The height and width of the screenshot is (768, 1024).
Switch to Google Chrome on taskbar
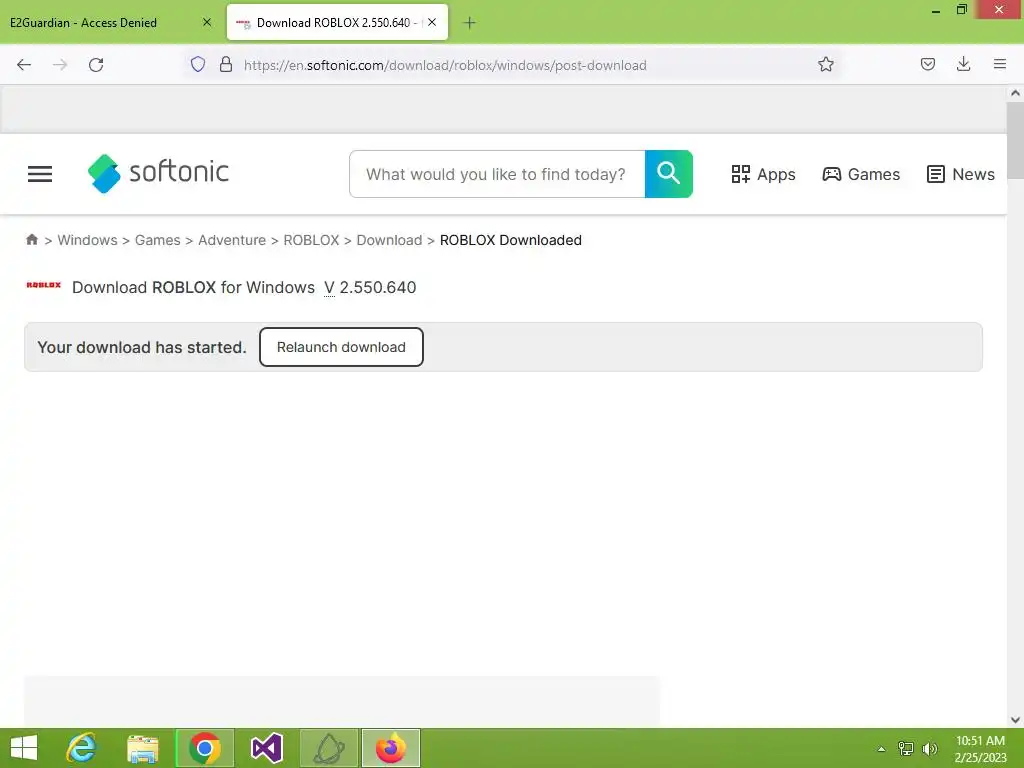click(x=204, y=748)
